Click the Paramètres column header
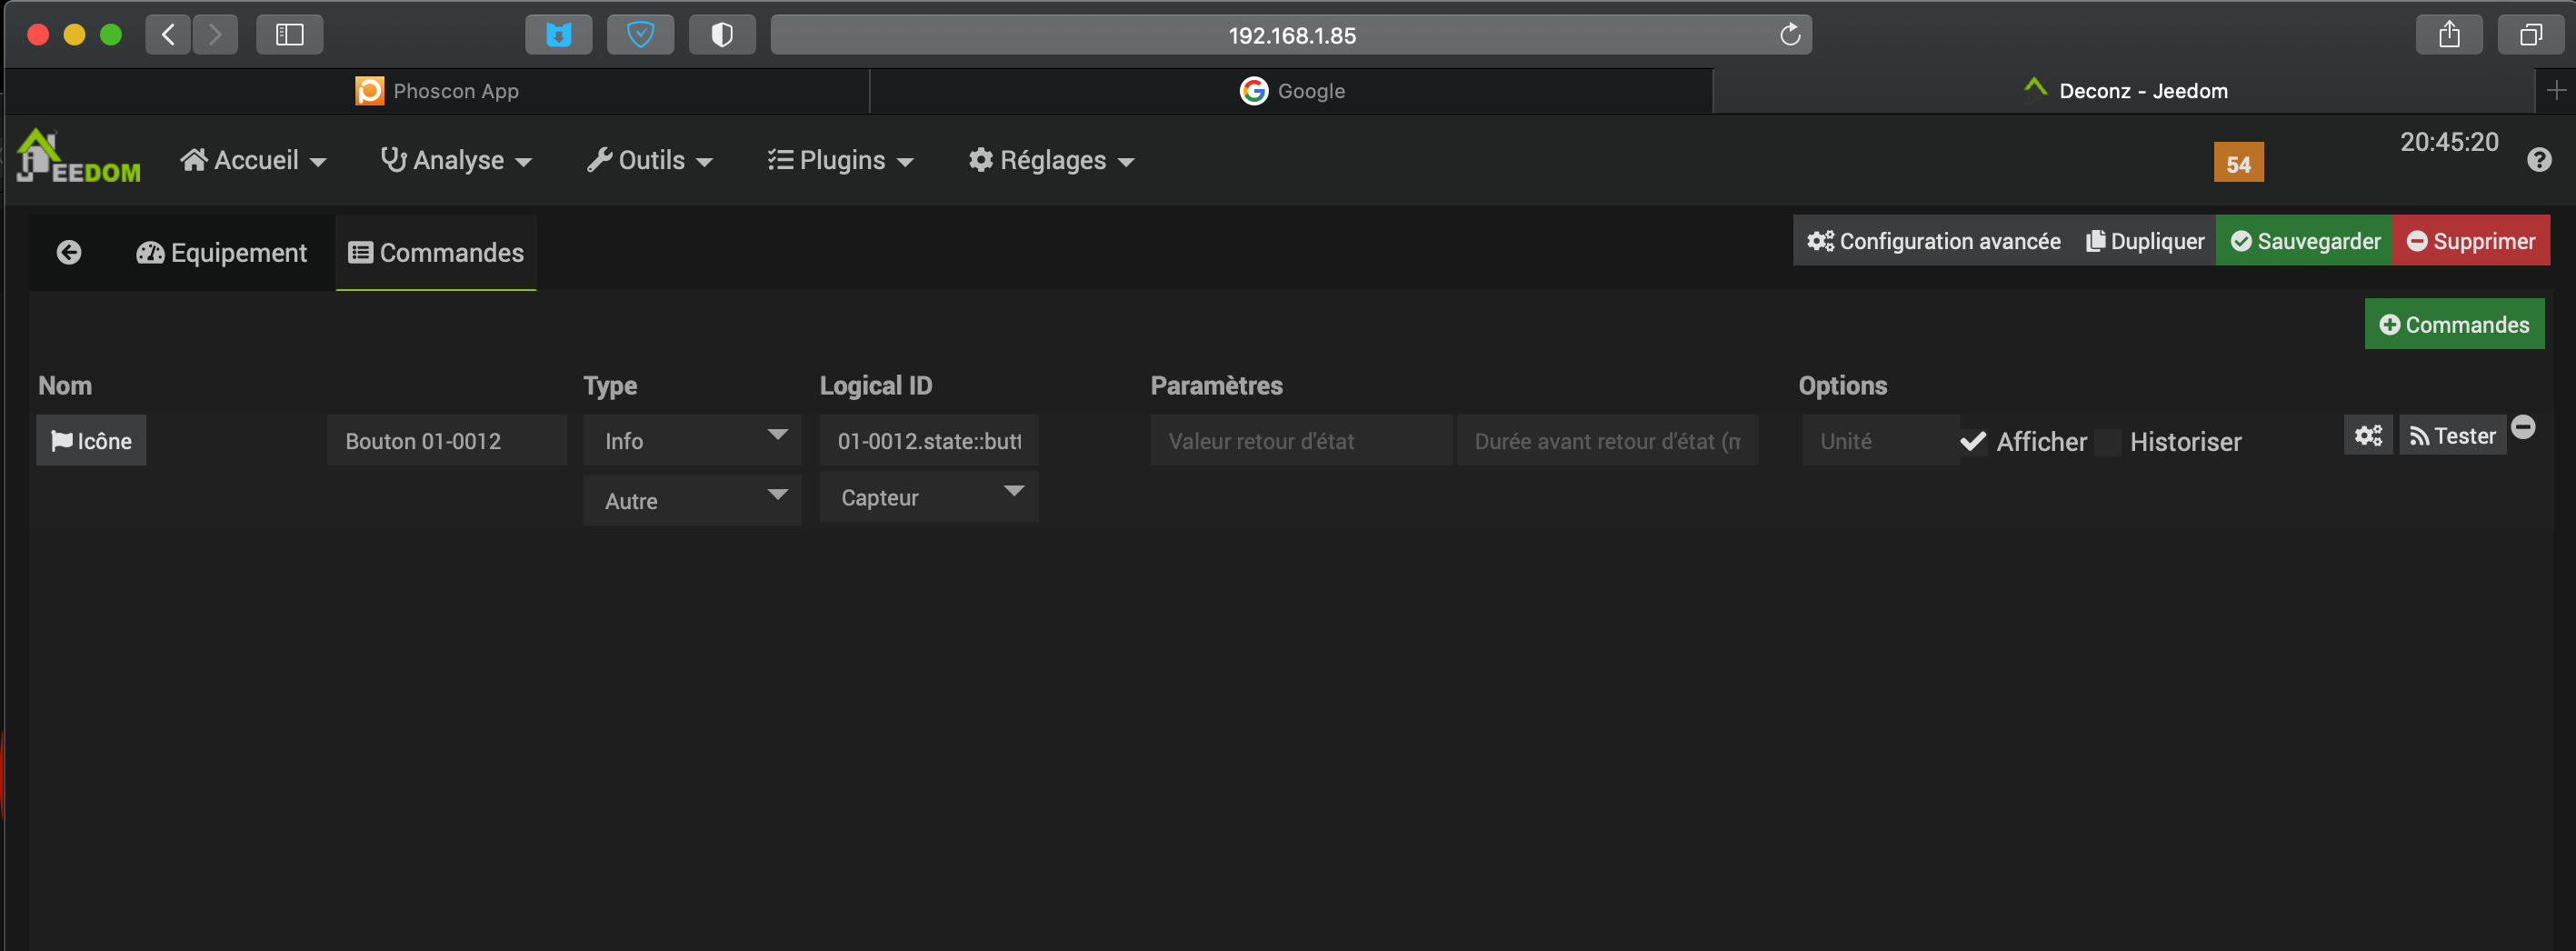This screenshot has width=2576, height=951. point(1216,386)
